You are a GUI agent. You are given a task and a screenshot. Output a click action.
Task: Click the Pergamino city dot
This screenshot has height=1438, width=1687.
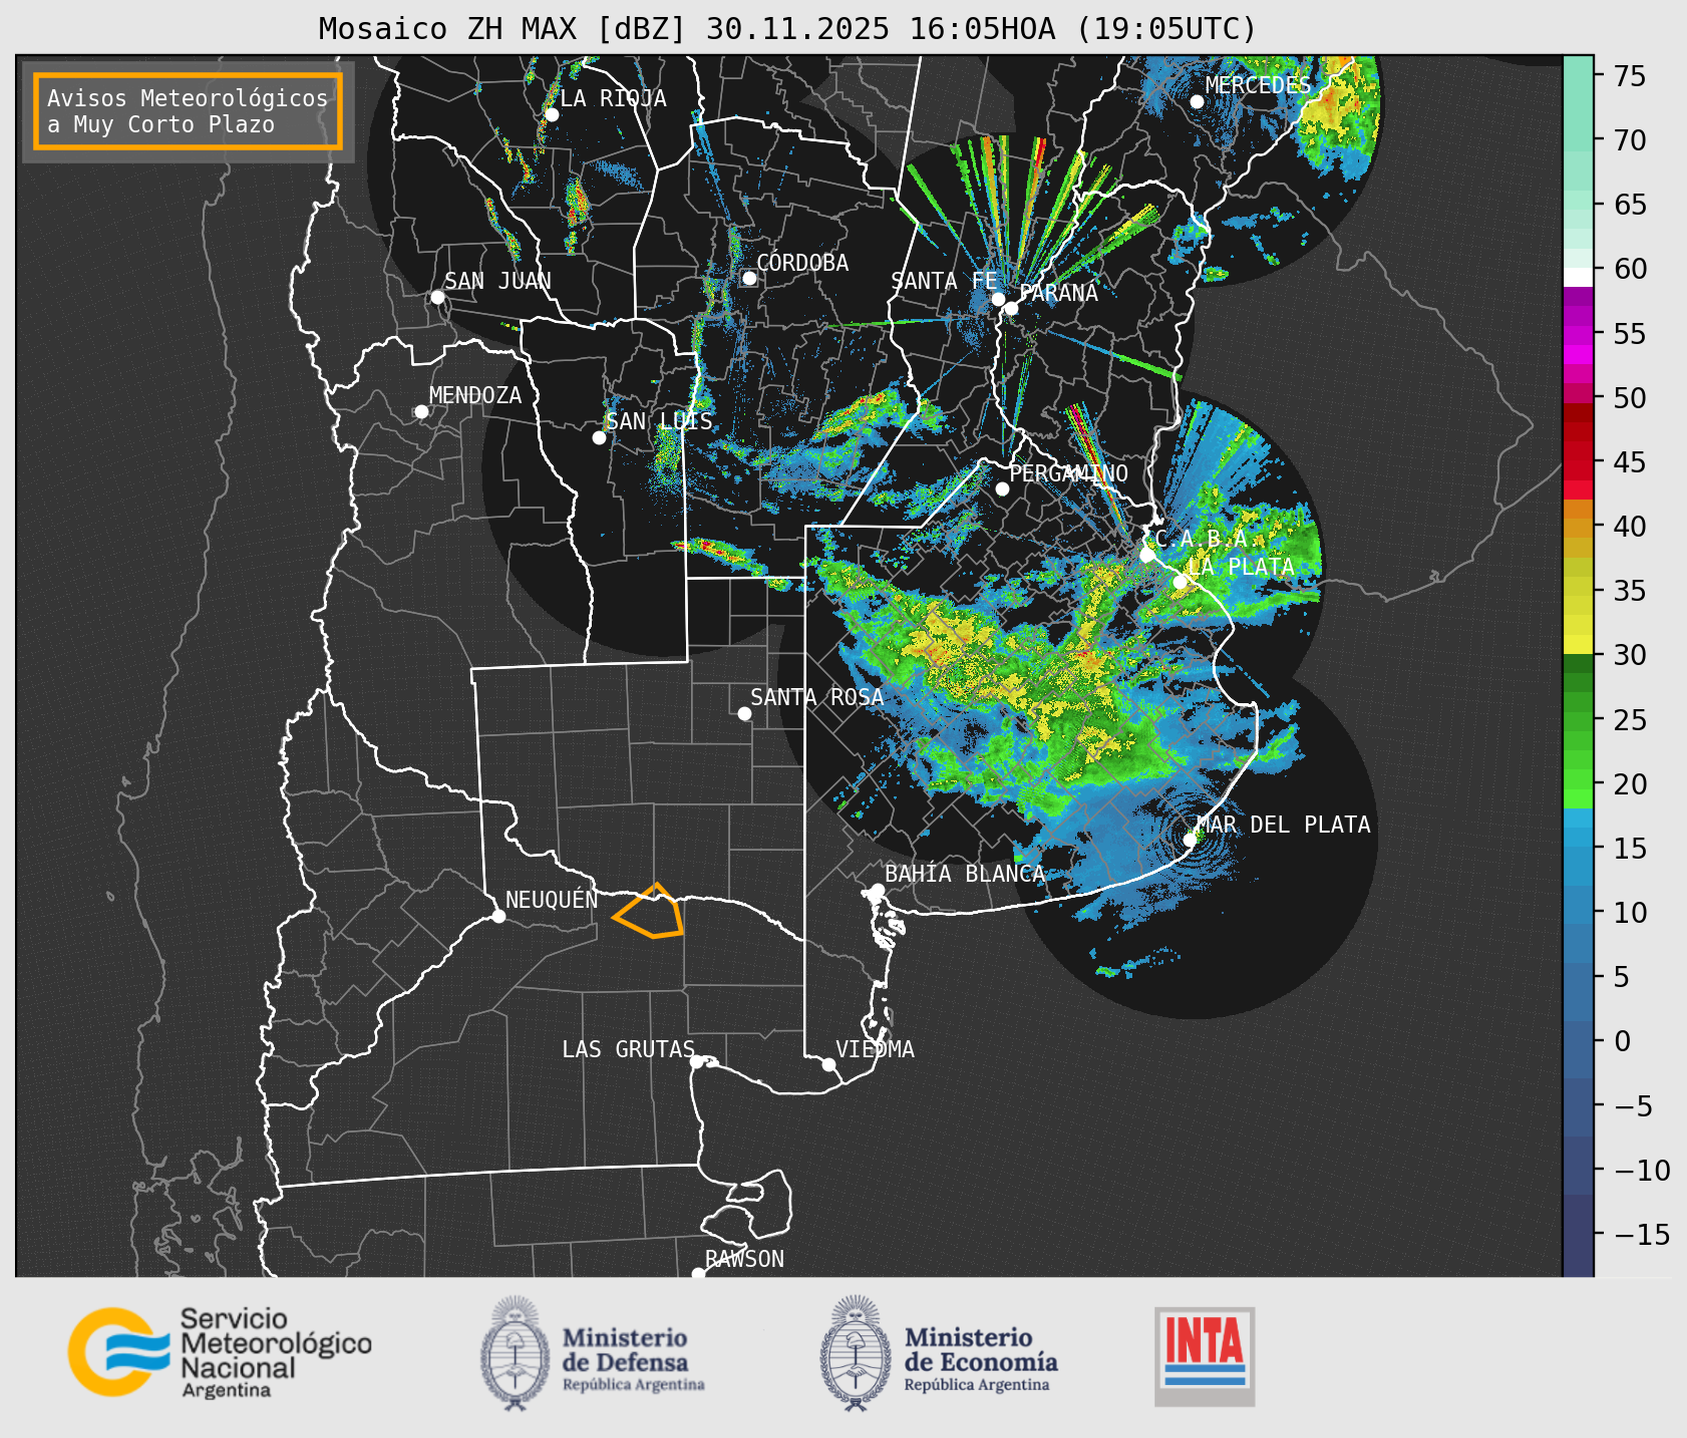(x=1002, y=489)
